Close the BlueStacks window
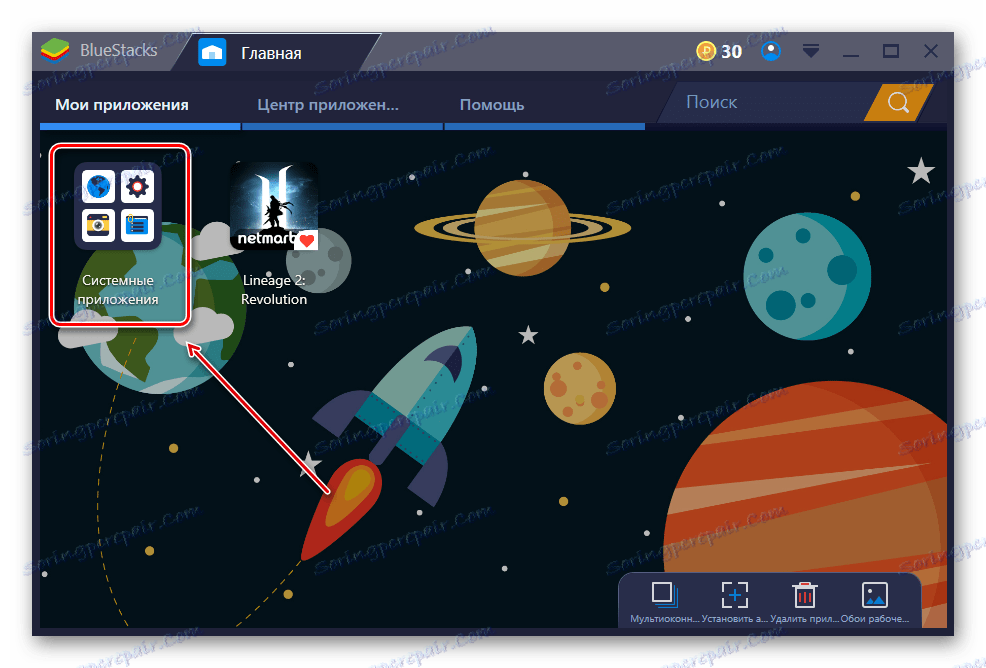Viewport: 986px width, 668px height. coord(931,51)
